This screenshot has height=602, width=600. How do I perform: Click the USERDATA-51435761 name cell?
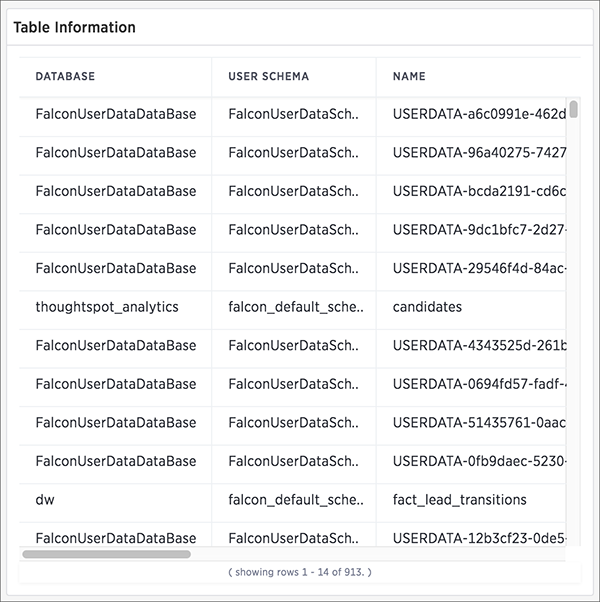pos(479,422)
